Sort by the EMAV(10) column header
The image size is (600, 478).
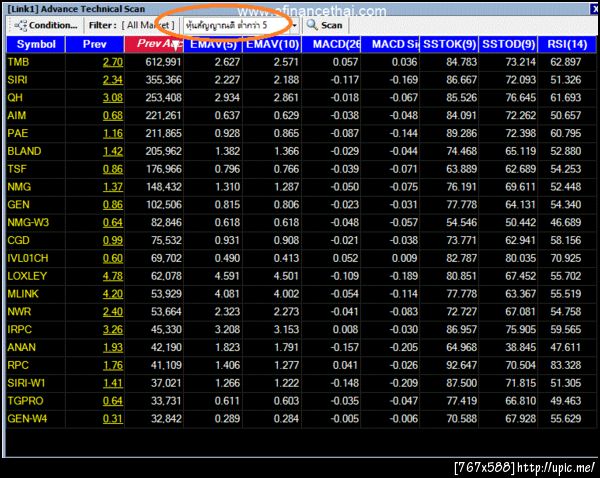(x=272, y=44)
